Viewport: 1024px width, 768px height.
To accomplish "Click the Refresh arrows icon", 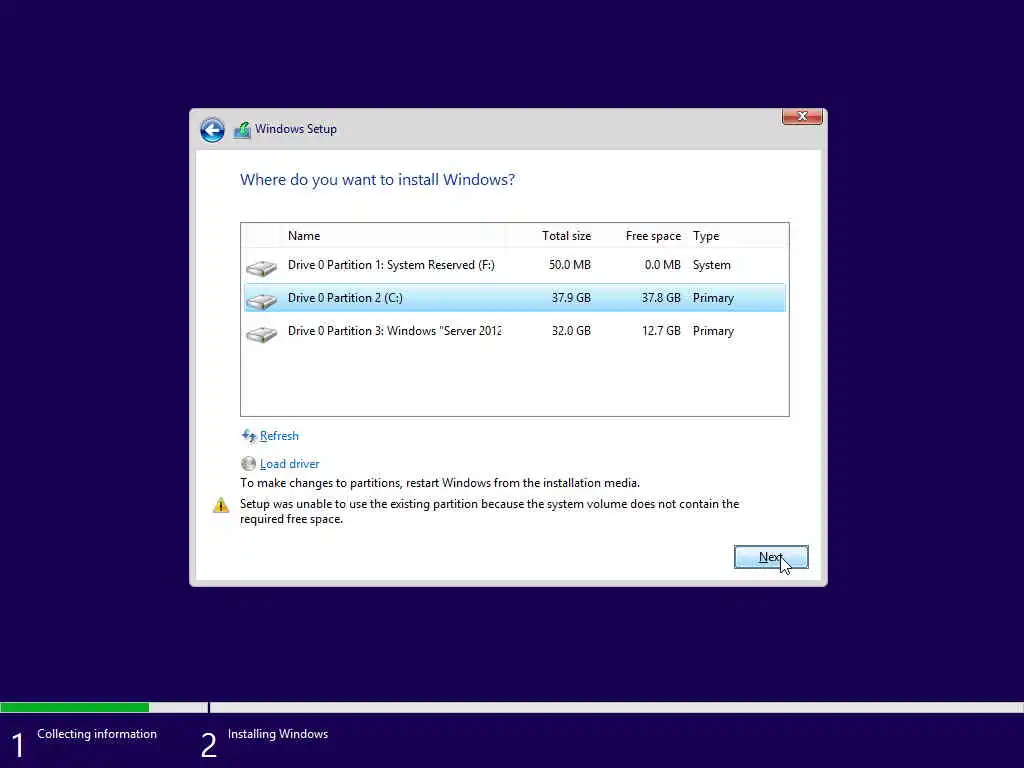I will [x=249, y=436].
